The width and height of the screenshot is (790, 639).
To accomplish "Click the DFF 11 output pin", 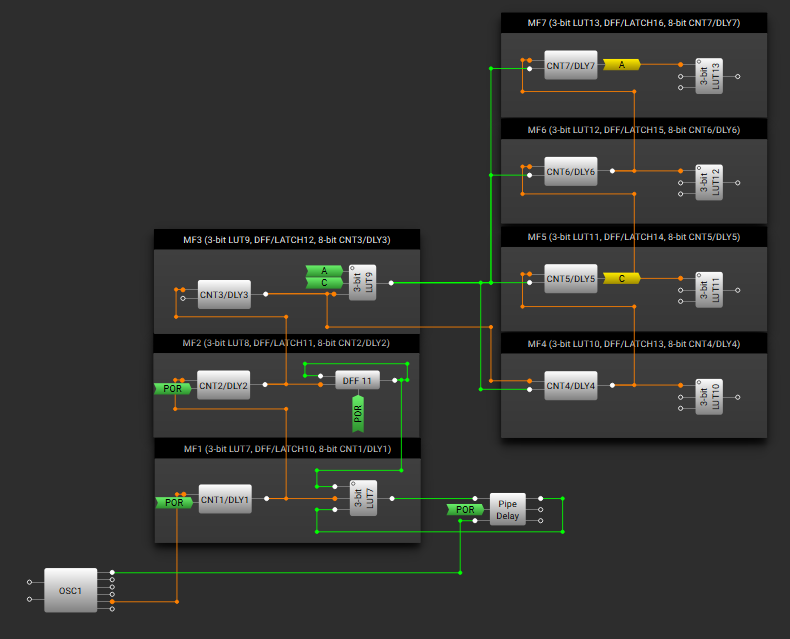I will coord(395,380).
